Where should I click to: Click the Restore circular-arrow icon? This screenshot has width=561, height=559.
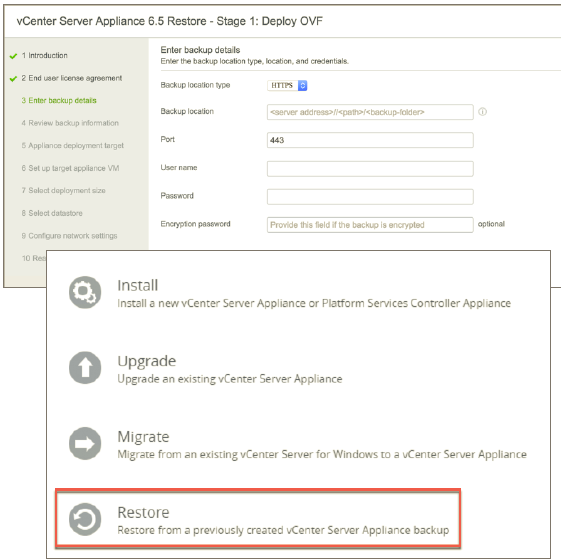point(85,519)
